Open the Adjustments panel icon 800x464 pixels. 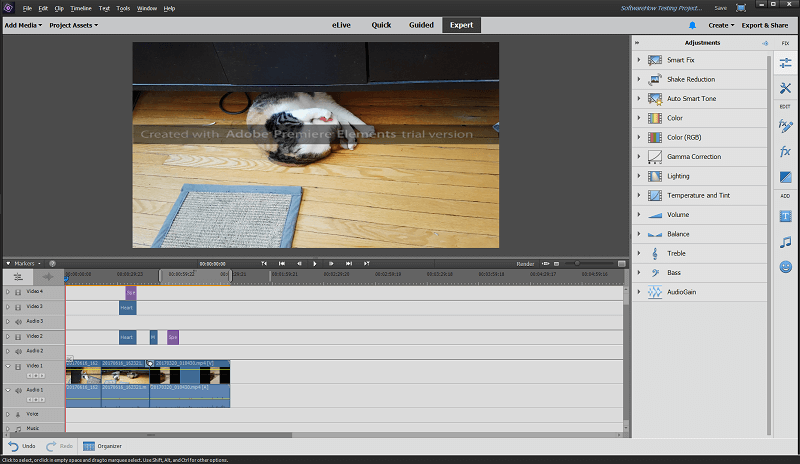point(785,63)
